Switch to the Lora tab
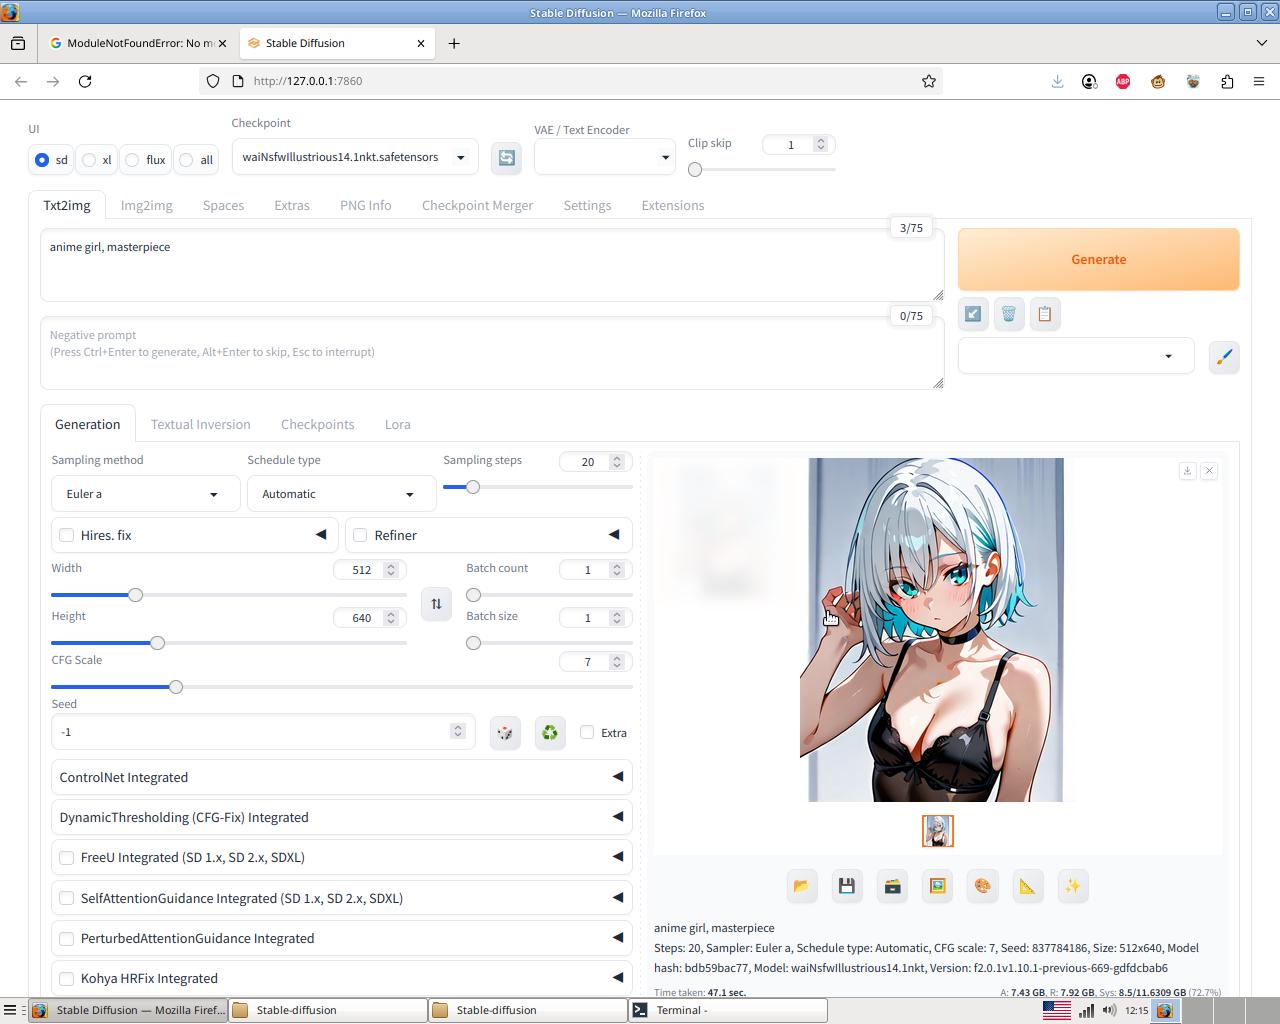1280x1024 pixels. point(397,425)
